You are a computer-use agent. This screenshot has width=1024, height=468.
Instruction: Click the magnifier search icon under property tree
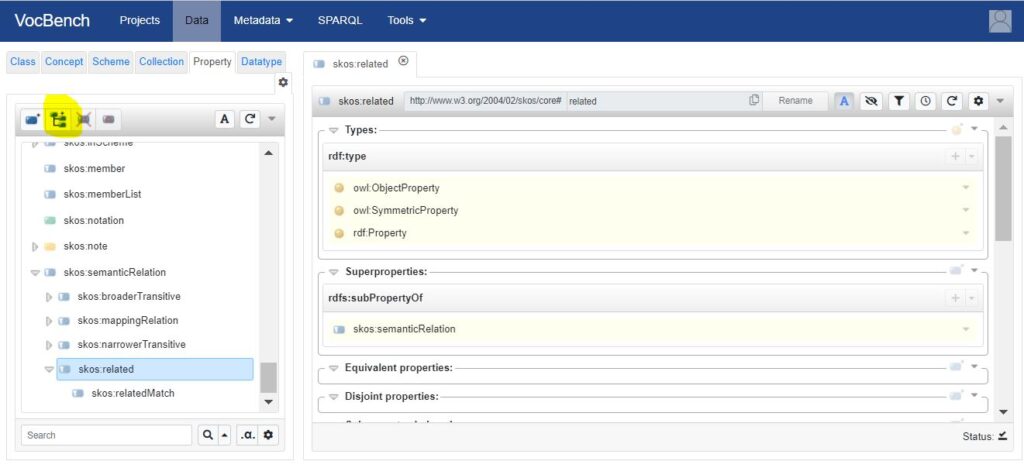tap(207, 435)
